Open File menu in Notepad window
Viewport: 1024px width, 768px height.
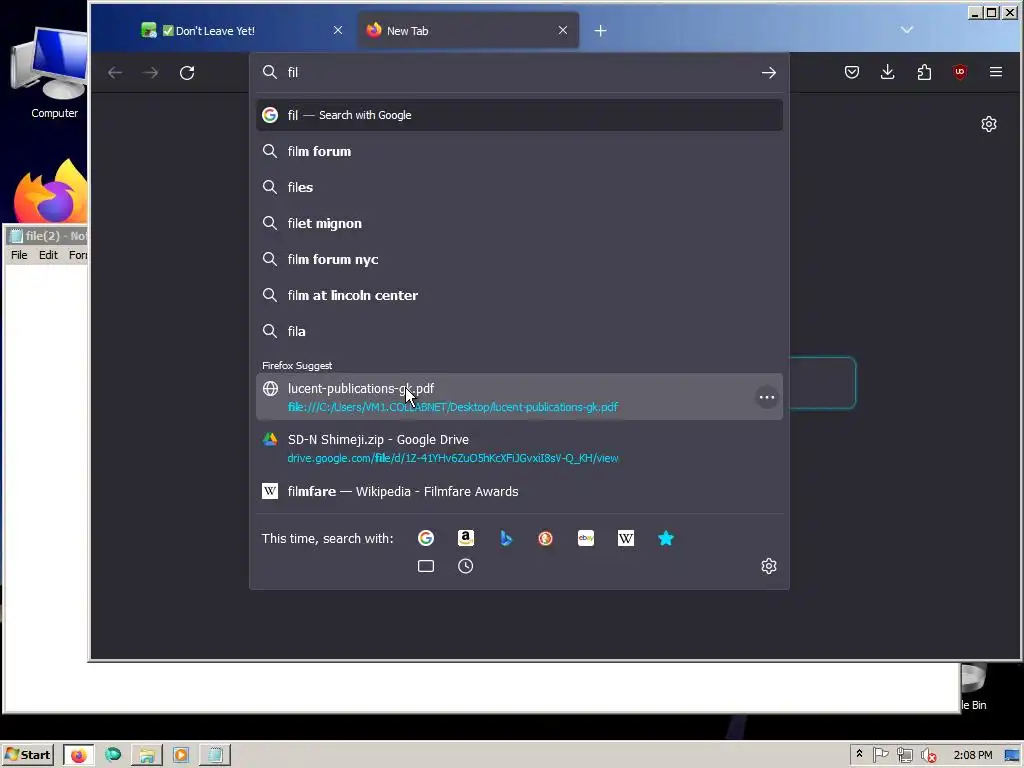(x=19, y=255)
